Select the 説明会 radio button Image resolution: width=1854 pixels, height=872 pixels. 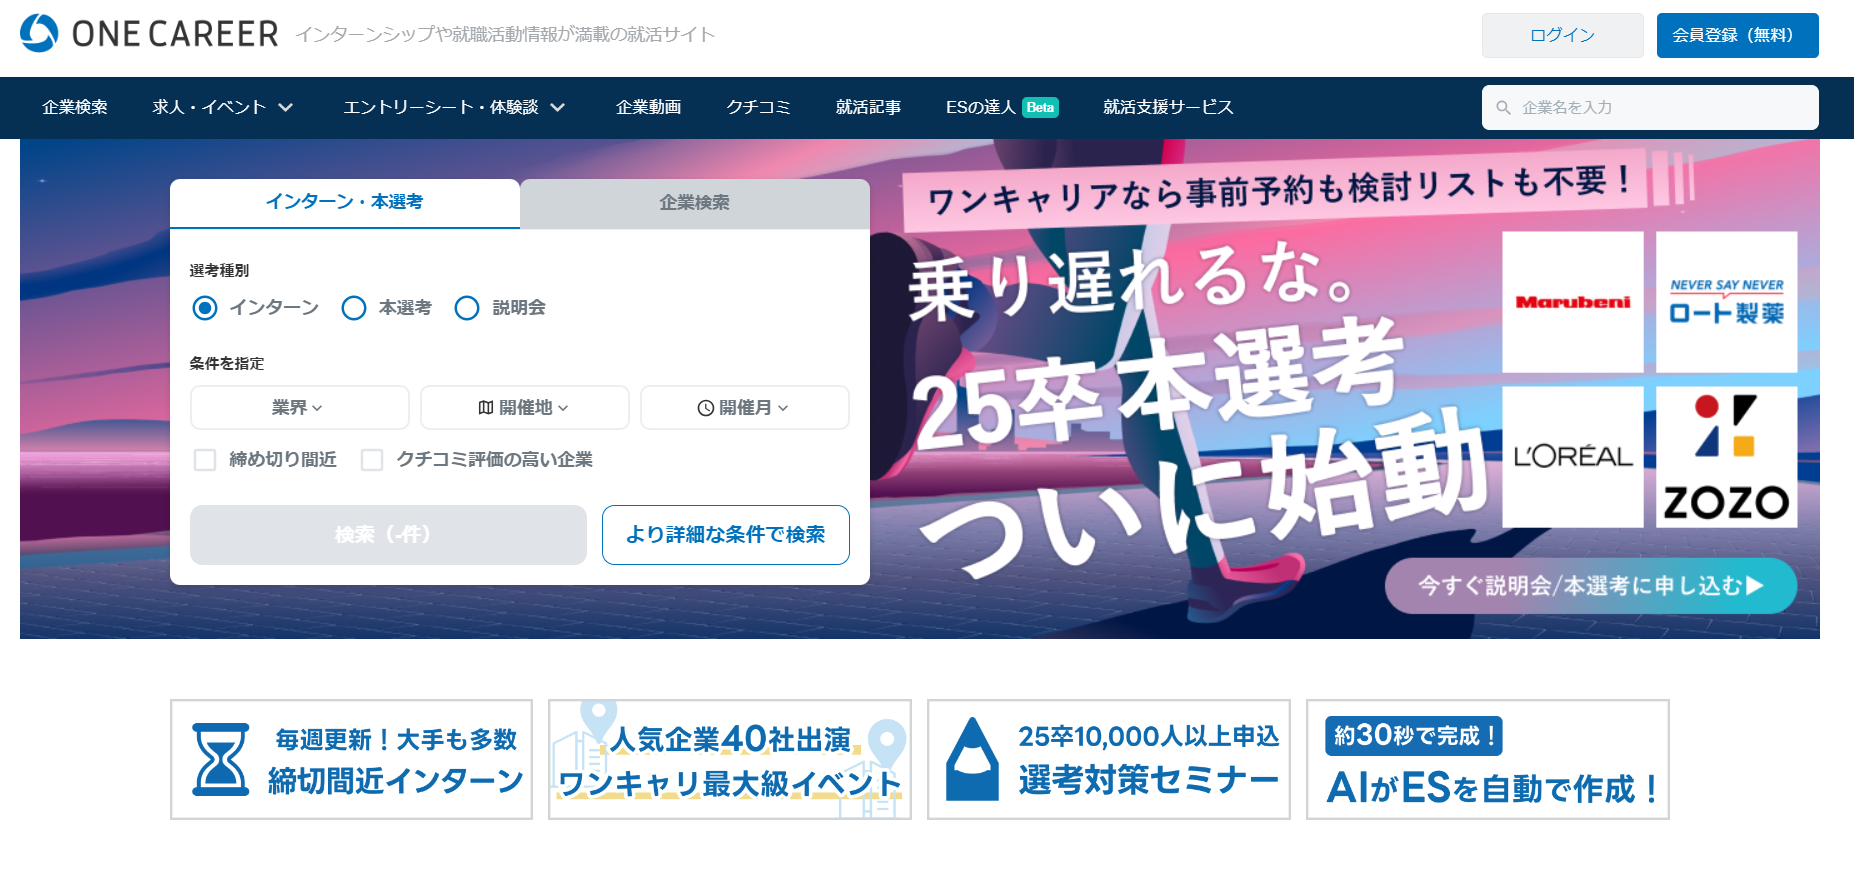click(467, 308)
